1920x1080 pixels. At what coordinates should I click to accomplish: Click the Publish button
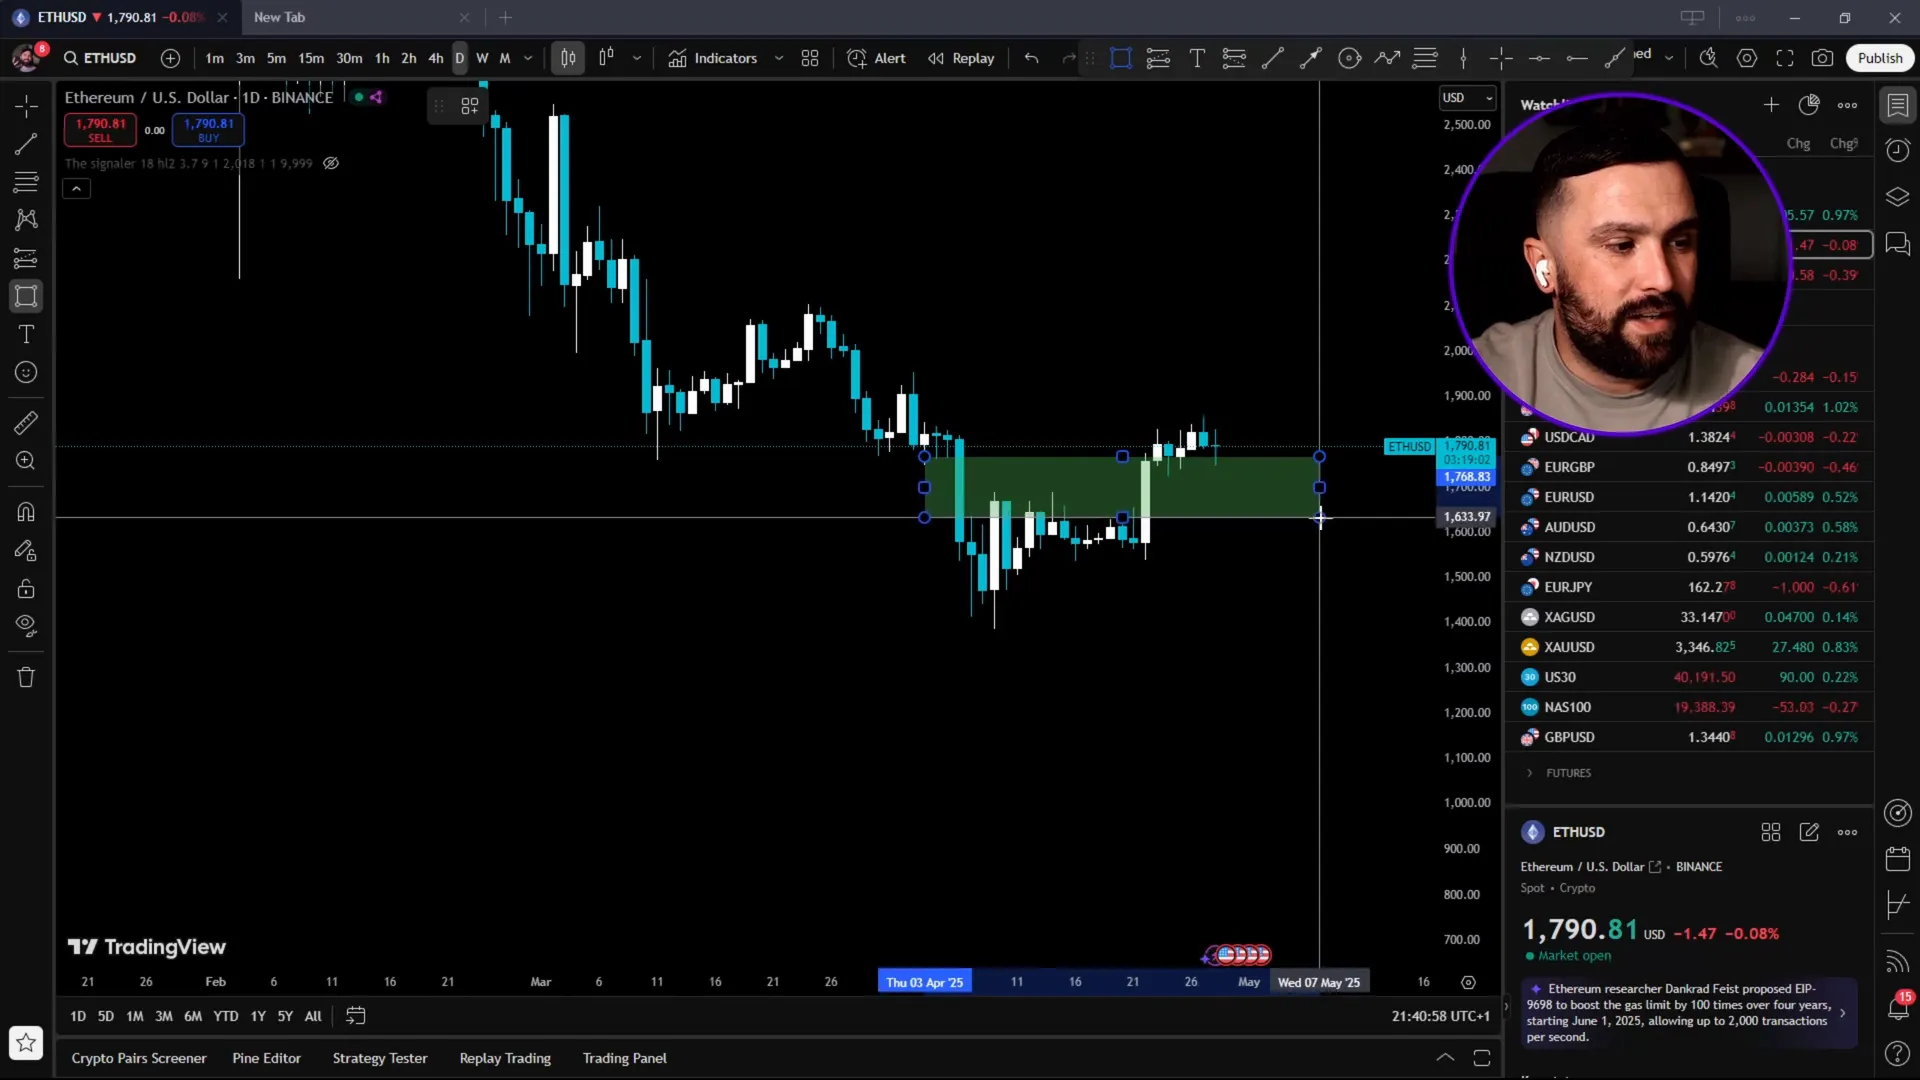click(1880, 58)
